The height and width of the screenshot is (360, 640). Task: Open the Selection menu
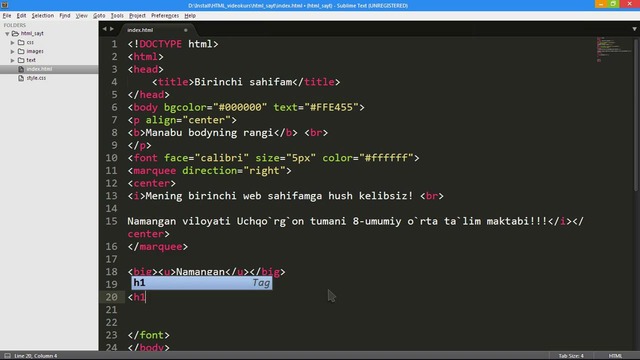42,16
